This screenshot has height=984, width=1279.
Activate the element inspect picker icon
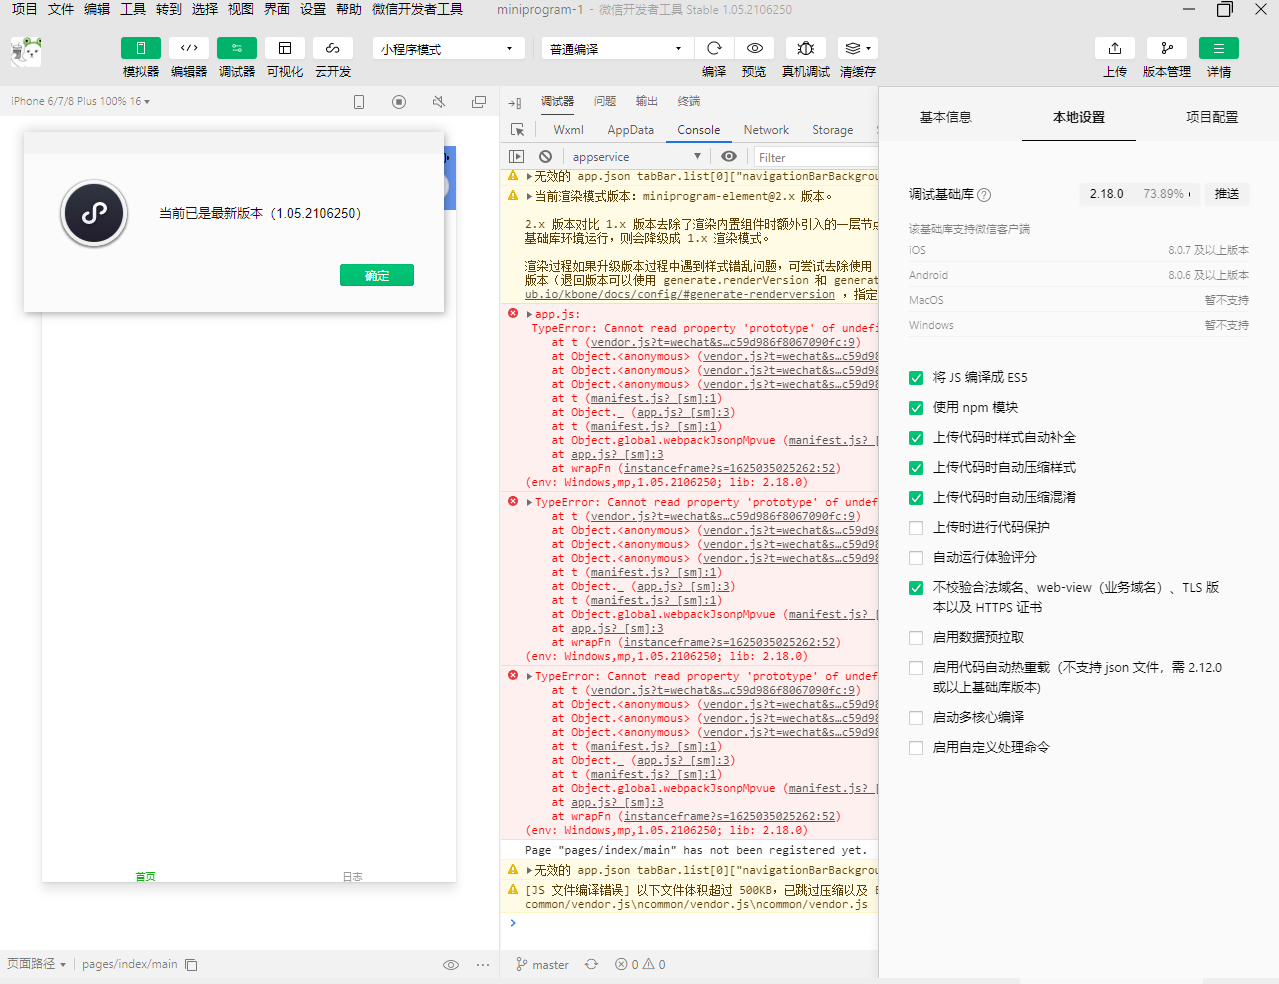click(517, 130)
